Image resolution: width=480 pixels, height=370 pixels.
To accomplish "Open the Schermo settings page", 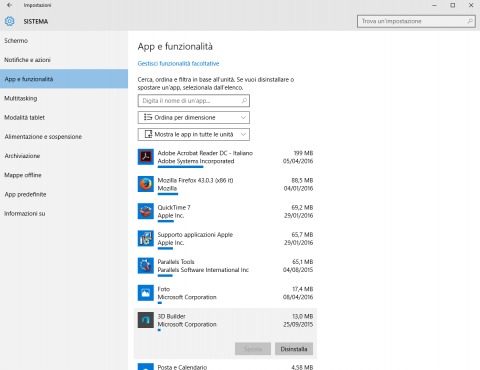I will click(64, 41).
